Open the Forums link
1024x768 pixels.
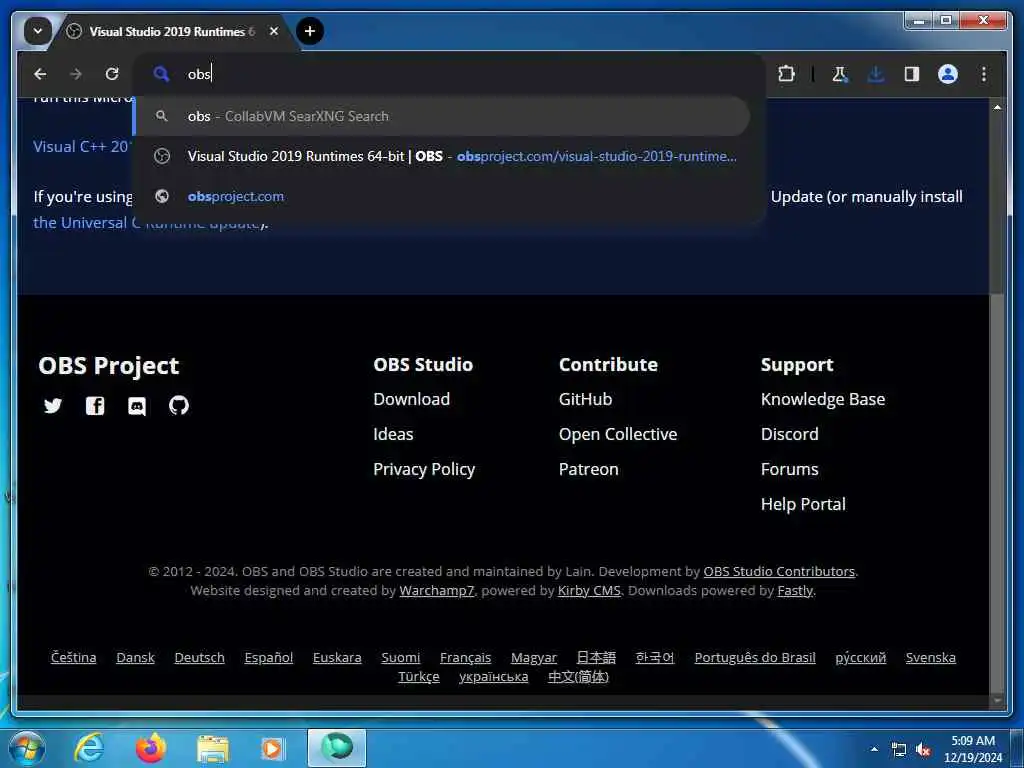coord(790,470)
